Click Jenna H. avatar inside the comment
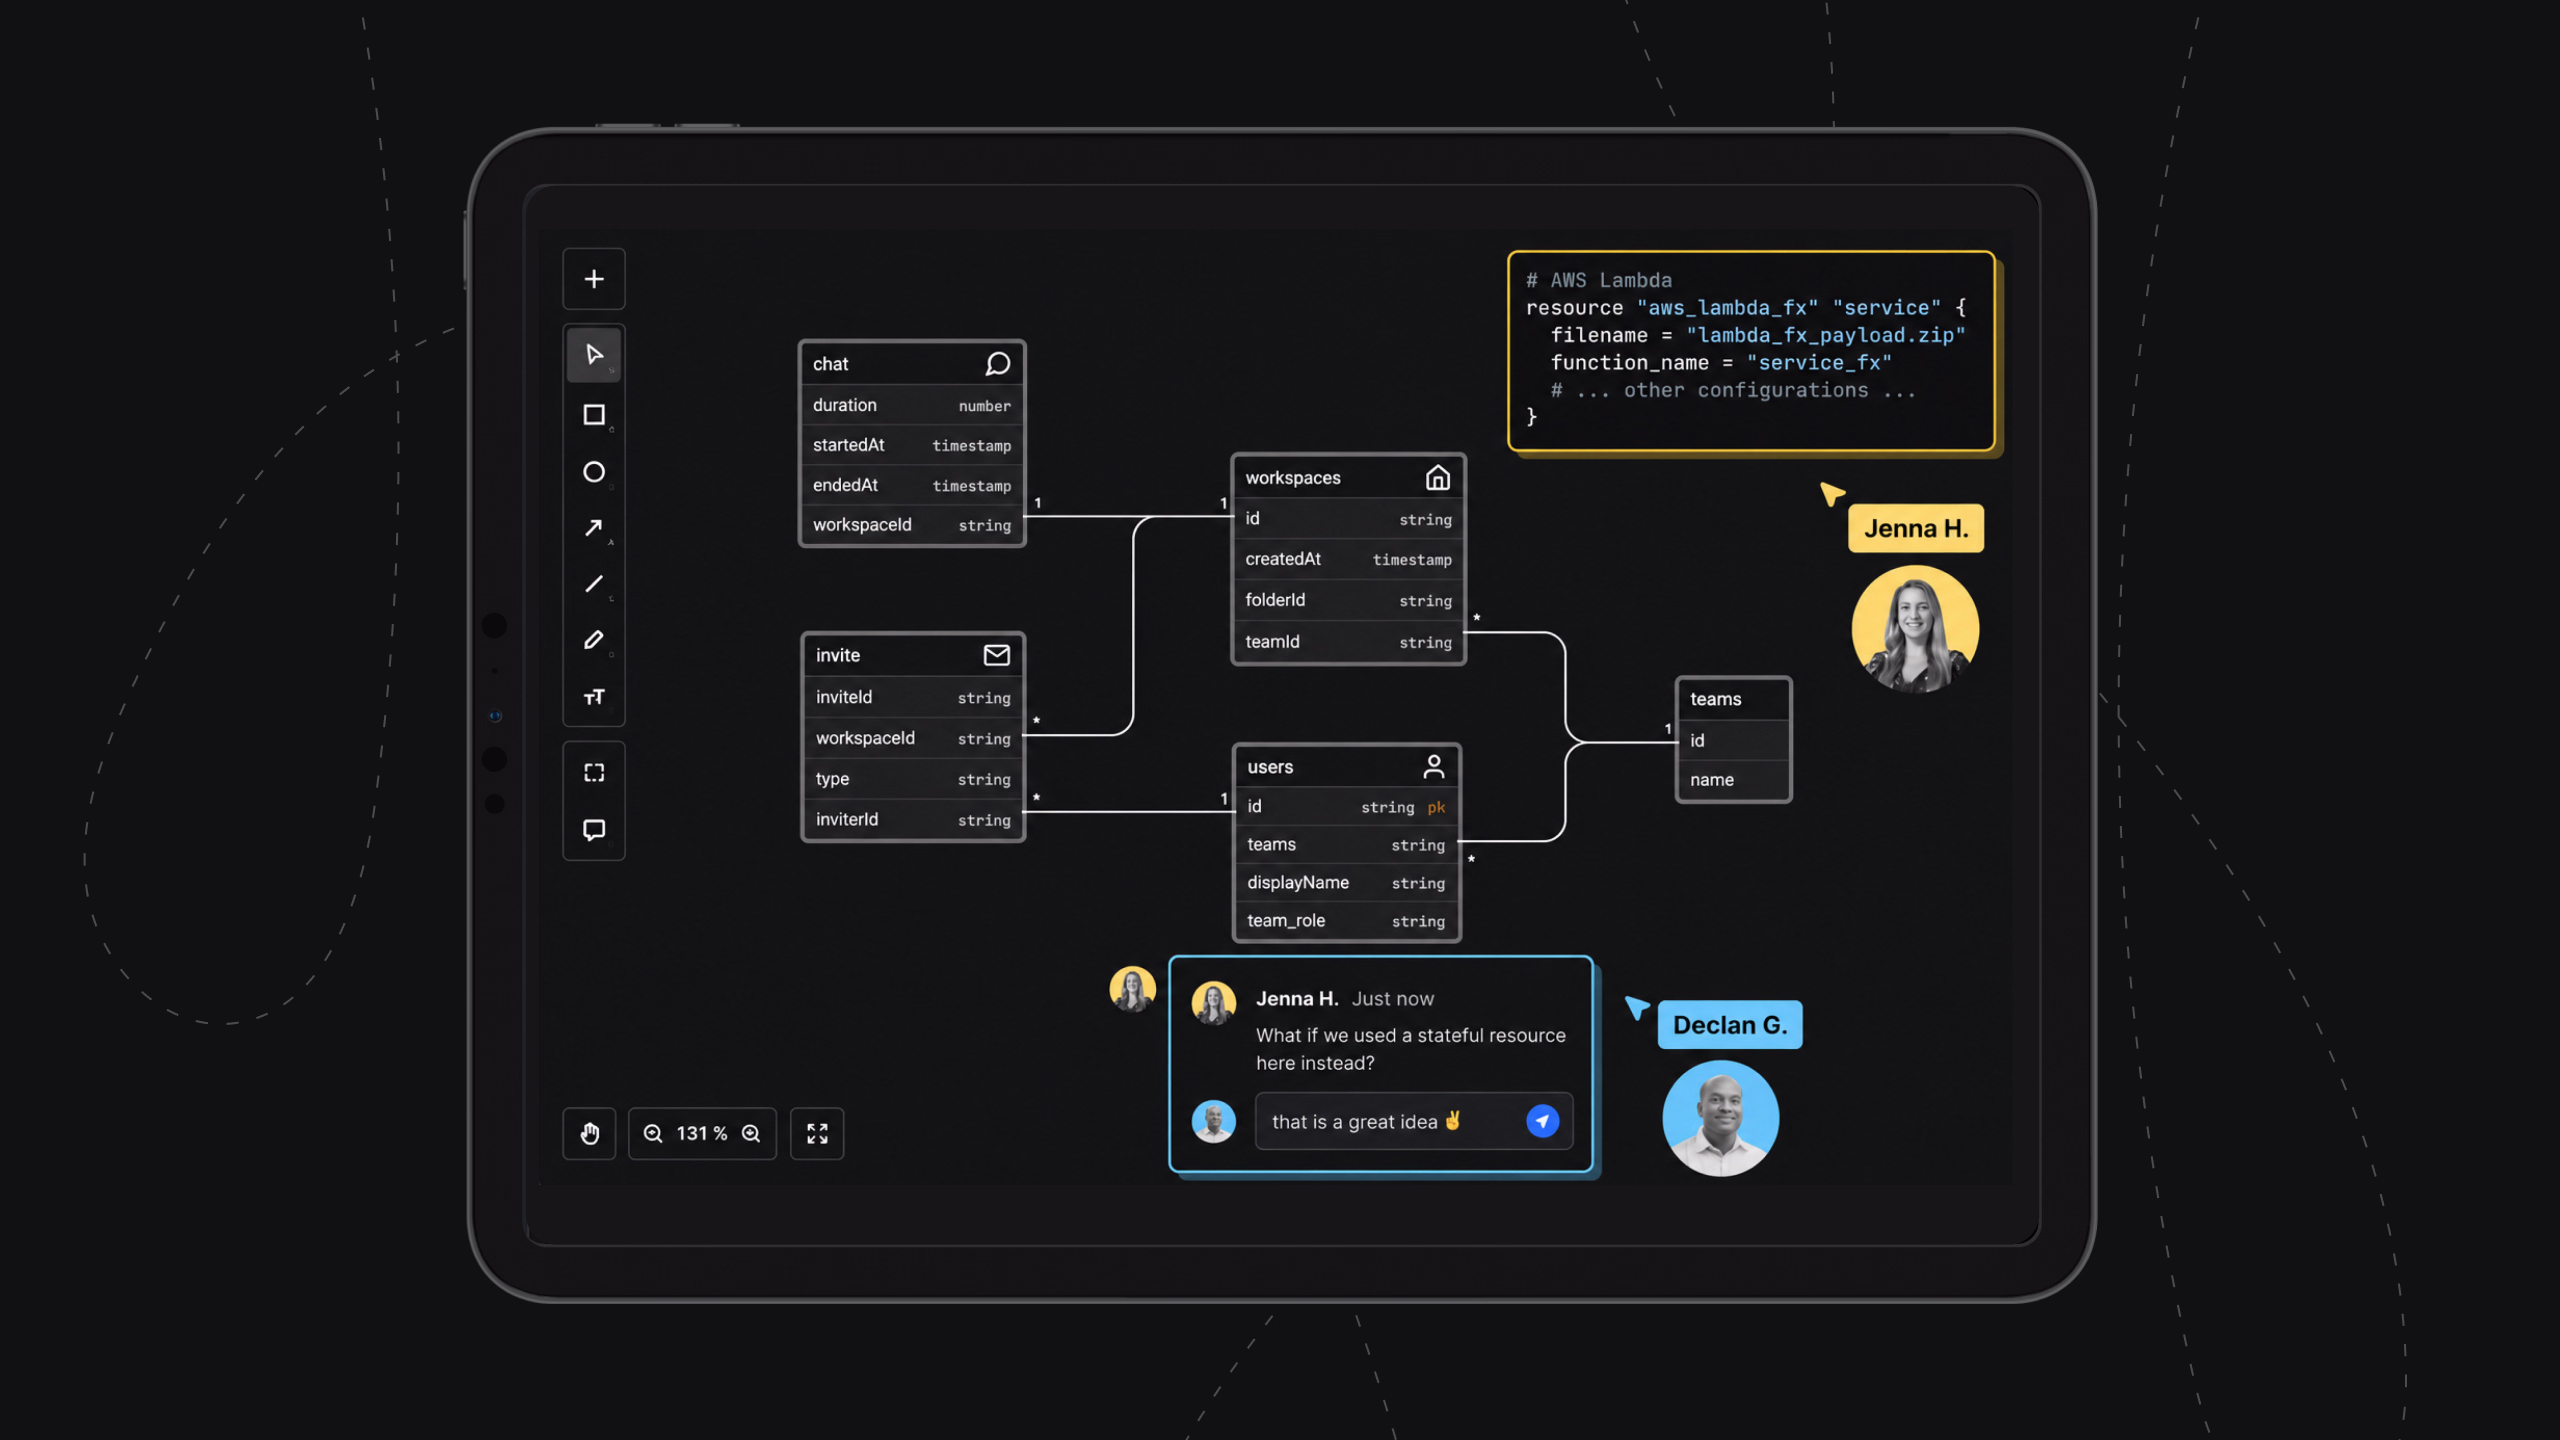 (1213, 1003)
